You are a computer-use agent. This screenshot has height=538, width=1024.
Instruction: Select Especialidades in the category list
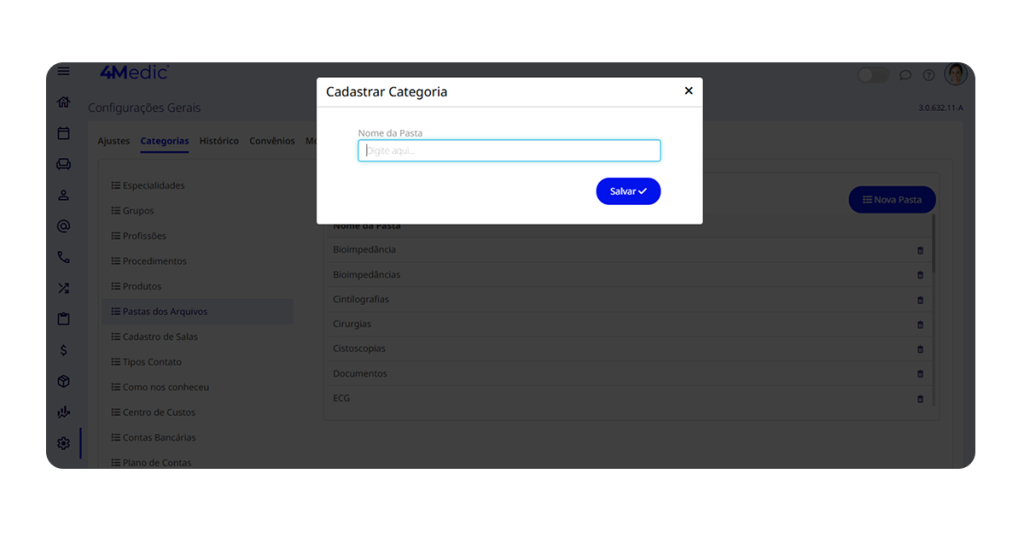pos(153,186)
